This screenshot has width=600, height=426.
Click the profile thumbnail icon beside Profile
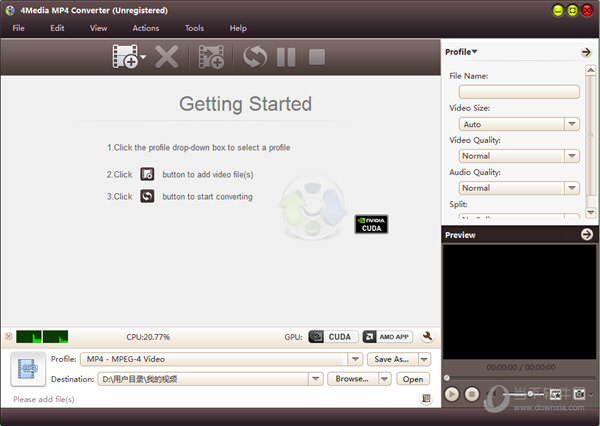click(28, 369)
